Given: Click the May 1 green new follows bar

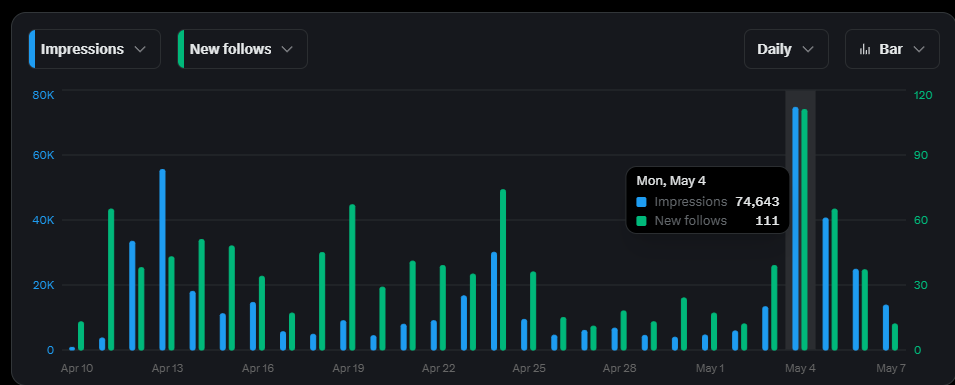Looking at the screenshot, I should click(714, 331).
